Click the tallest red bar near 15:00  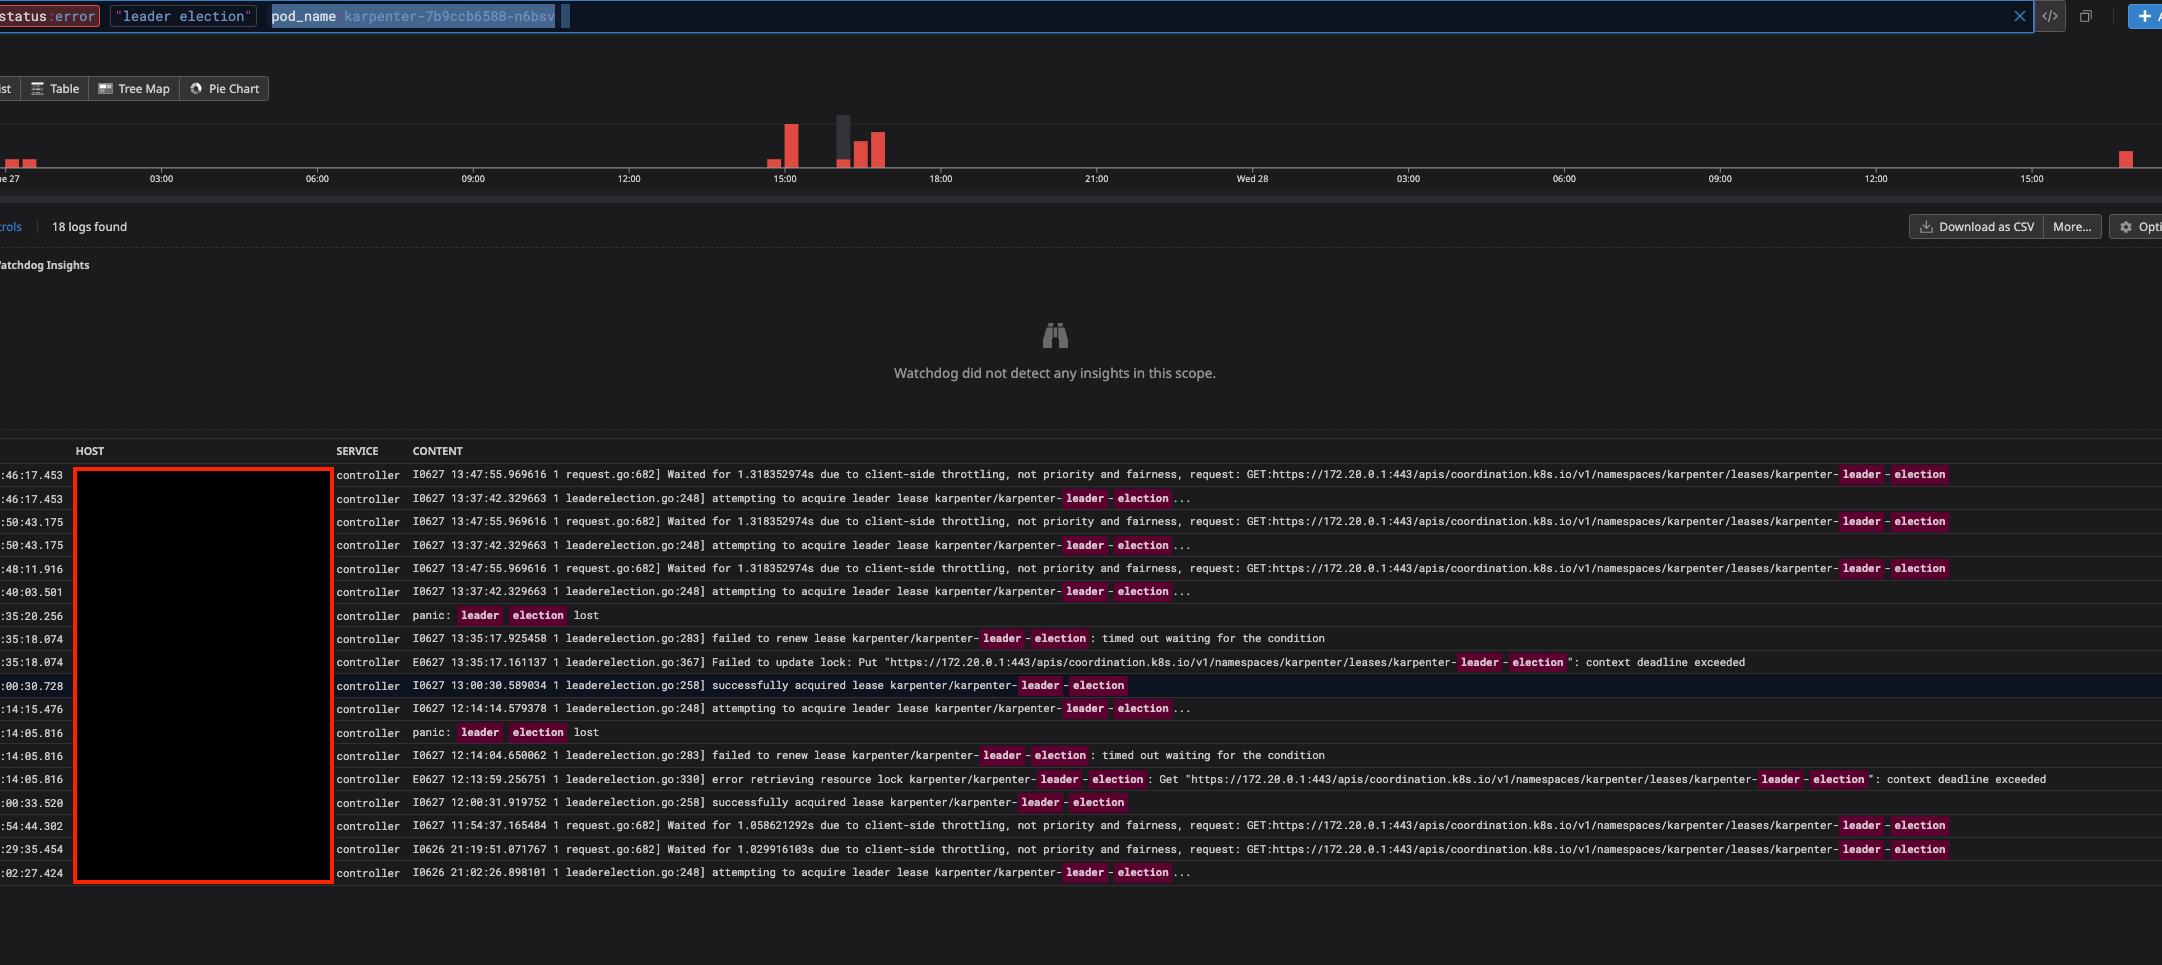tap(791, 146)
